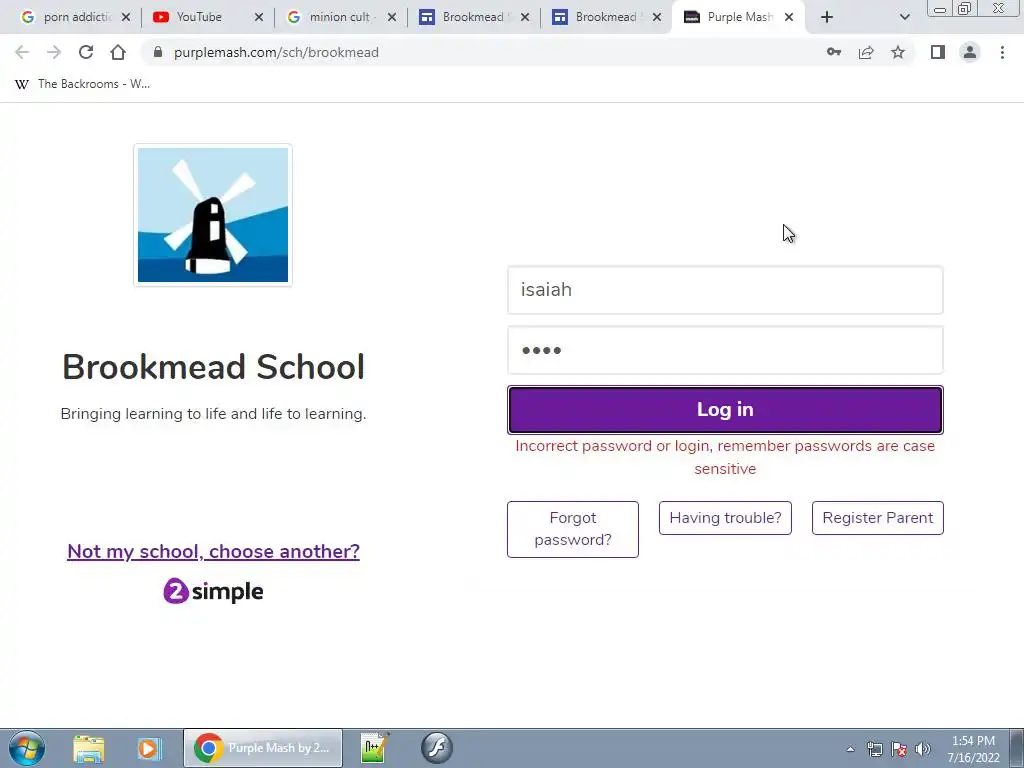Open Forgot password? help
The image size is (1024, 768).
573,529
